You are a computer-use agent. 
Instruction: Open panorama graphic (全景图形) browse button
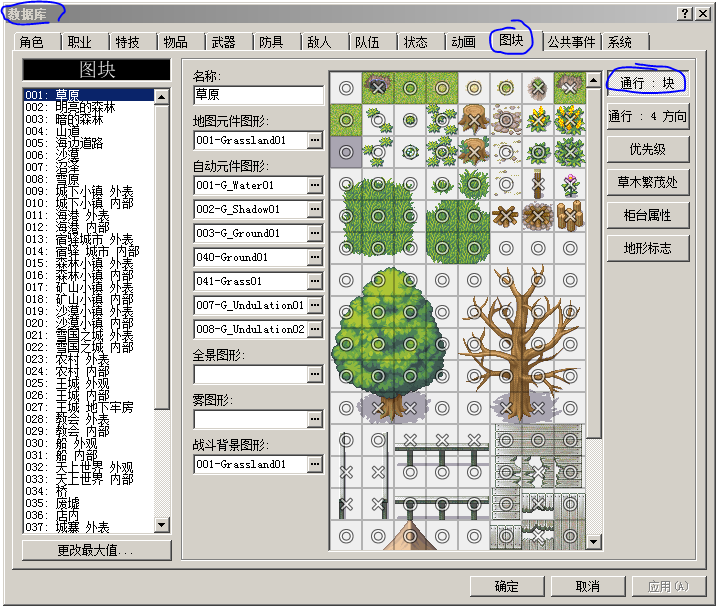point(315,374)
